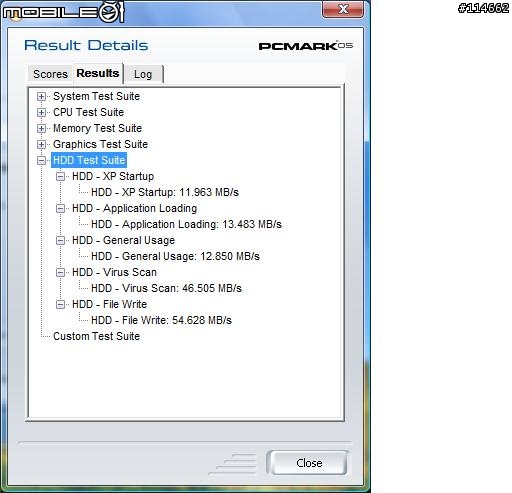
Task: Collapse the HDD - File Write branch
Action: pos(60,305)
